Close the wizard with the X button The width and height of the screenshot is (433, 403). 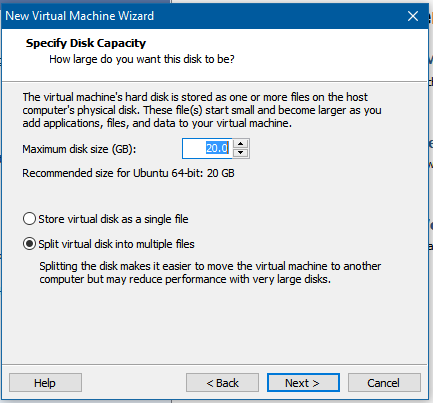coord(413,16)
